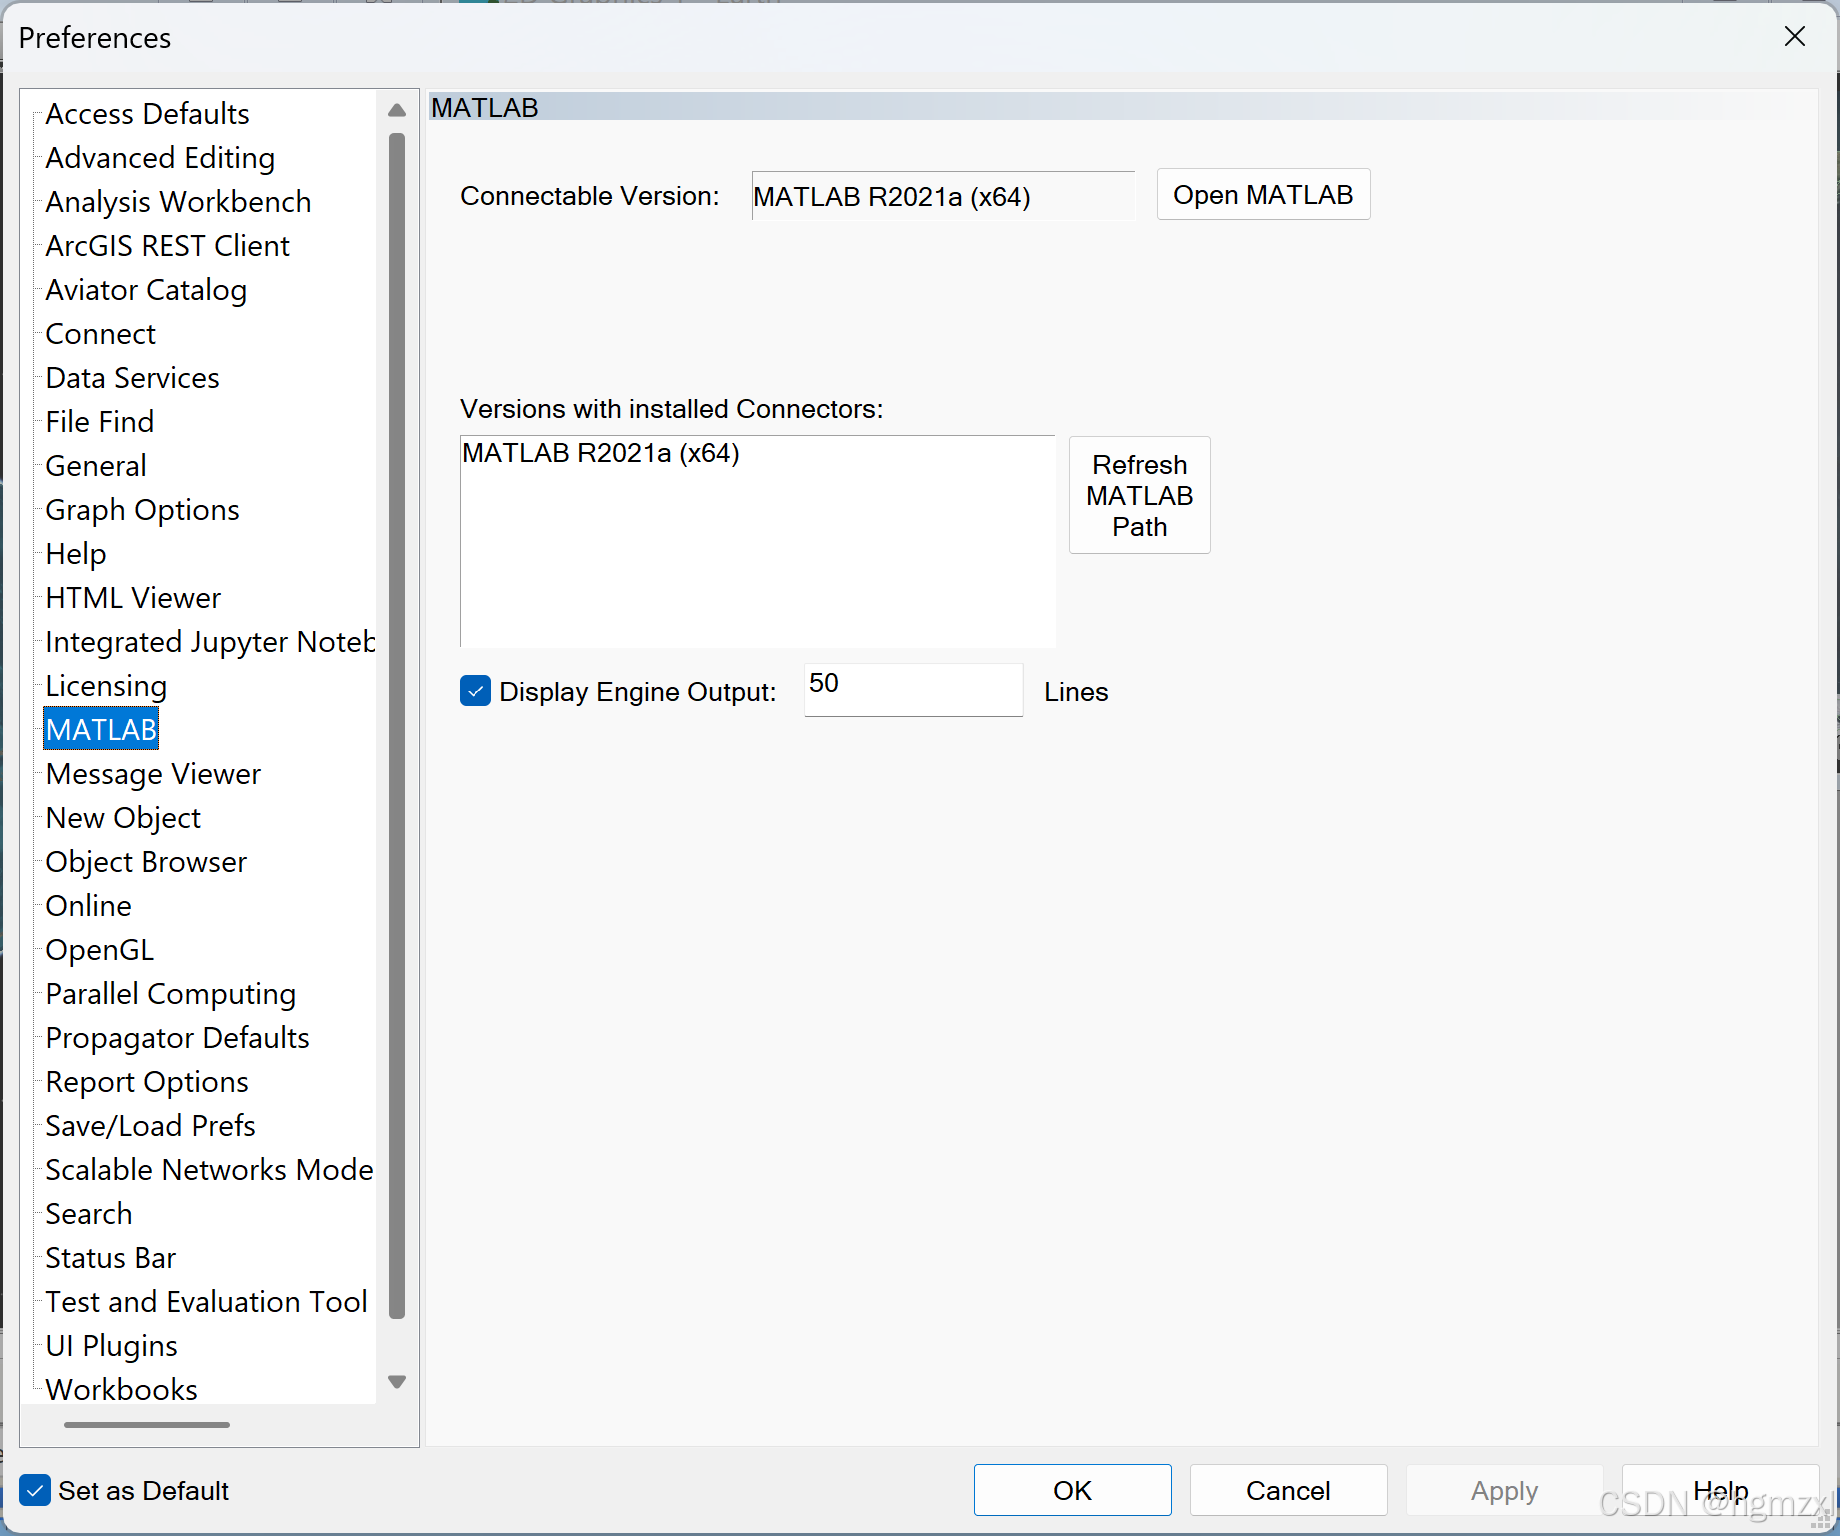The image size is (1840, 1536).
Task: Open OpenGL preferences
Action: (x=99, y=950)
